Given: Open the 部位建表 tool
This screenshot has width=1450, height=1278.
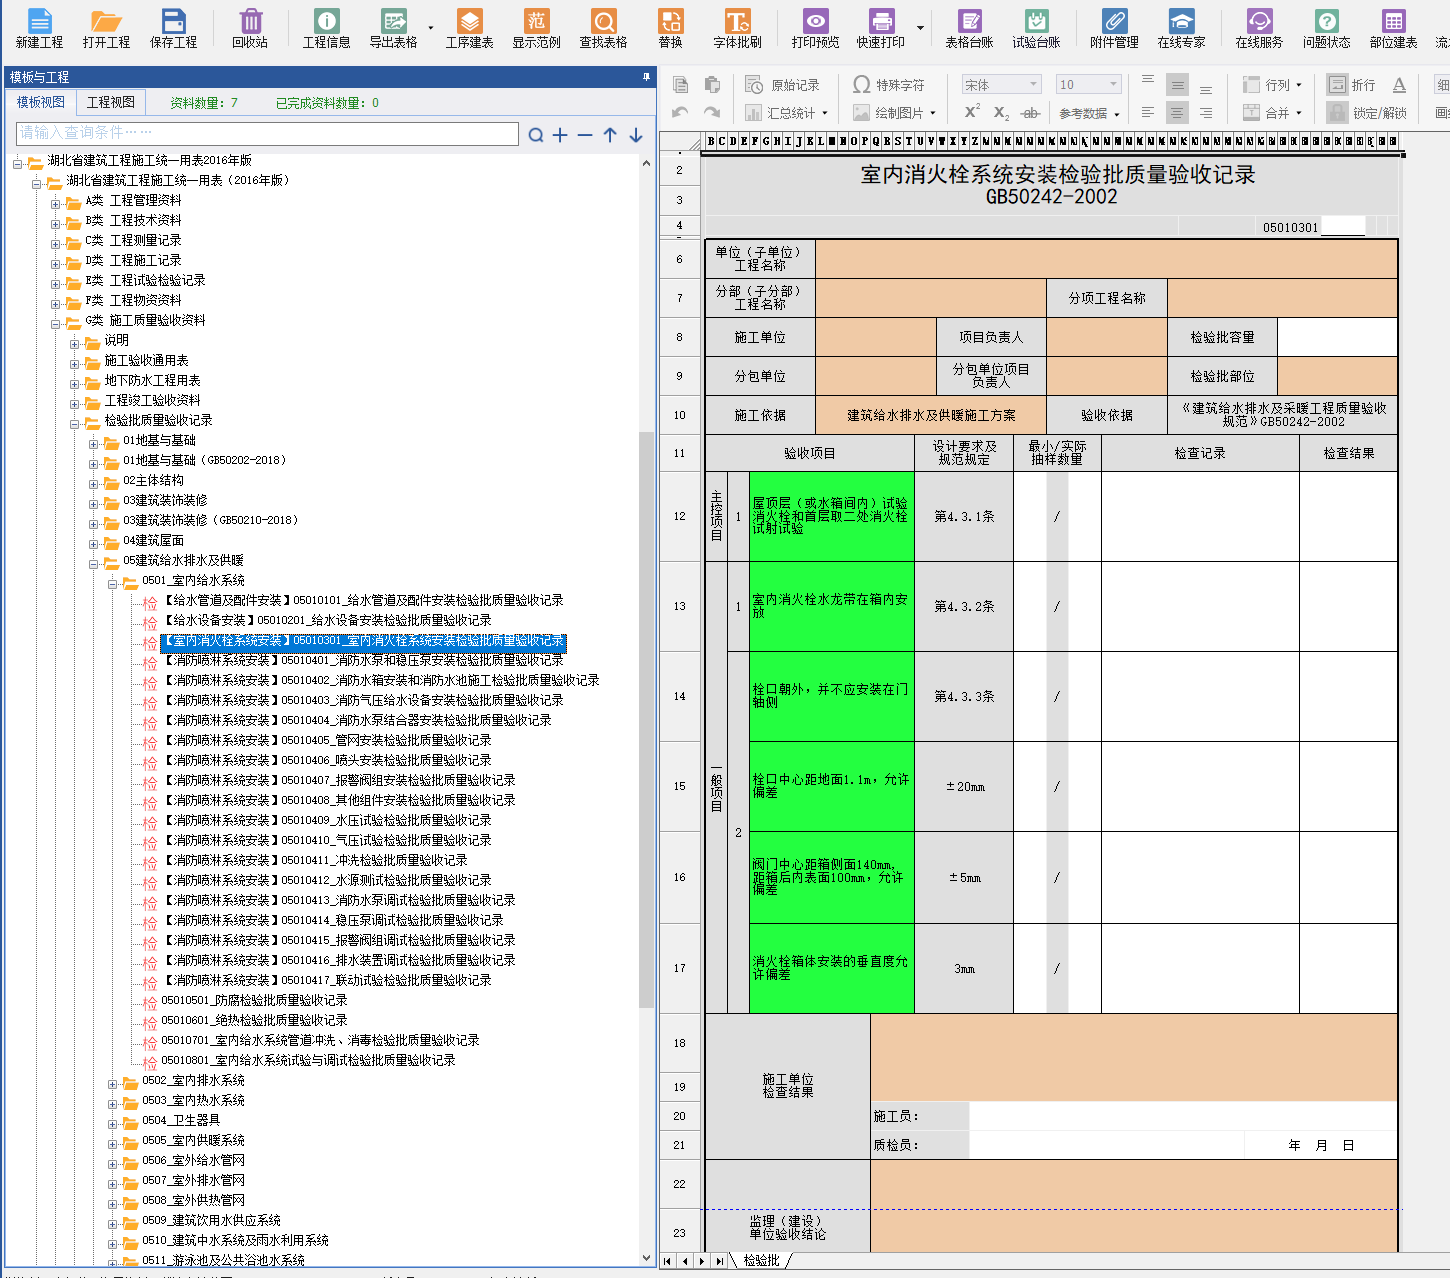Looking at the screenshot, I should [x=1393, y=28].
